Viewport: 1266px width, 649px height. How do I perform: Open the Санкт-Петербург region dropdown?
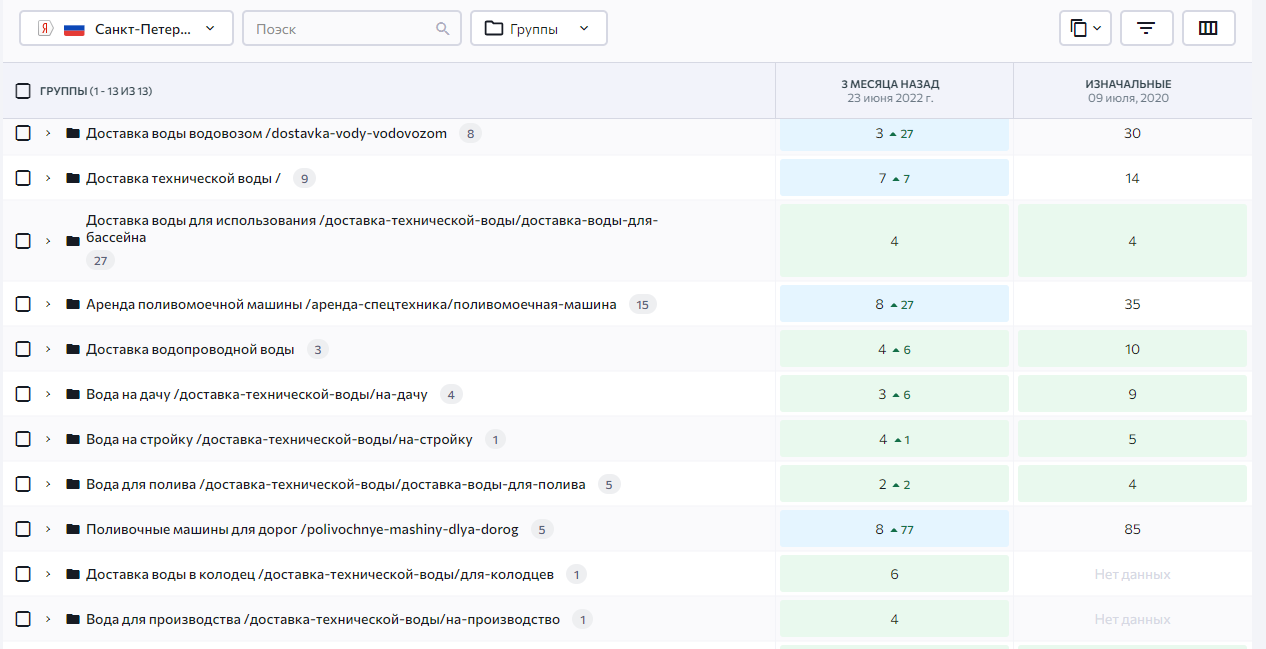(x=126, y=28)
